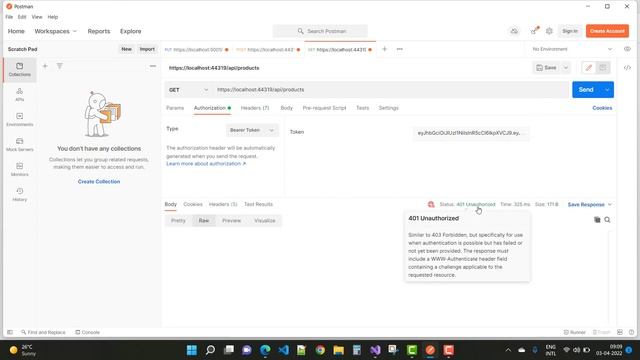Click the environment quick look eye icon
Screen dimensions: 640x360
click(627, 49)
